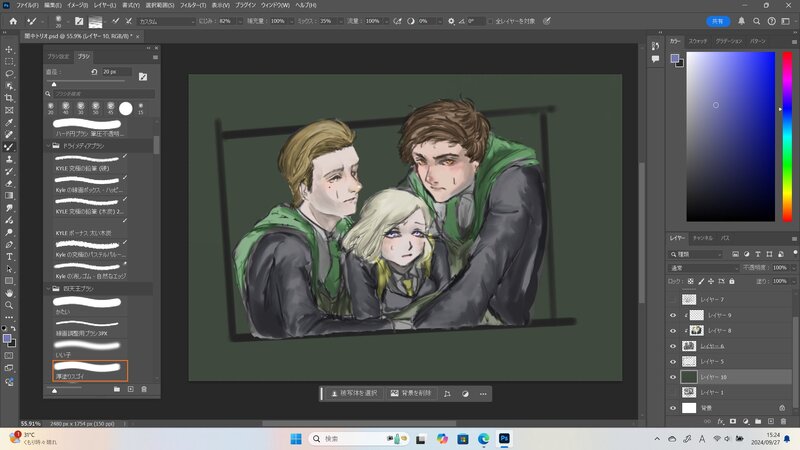Click foreground color swatch in Color panel
800x450 pixels.
pos(674,59)
